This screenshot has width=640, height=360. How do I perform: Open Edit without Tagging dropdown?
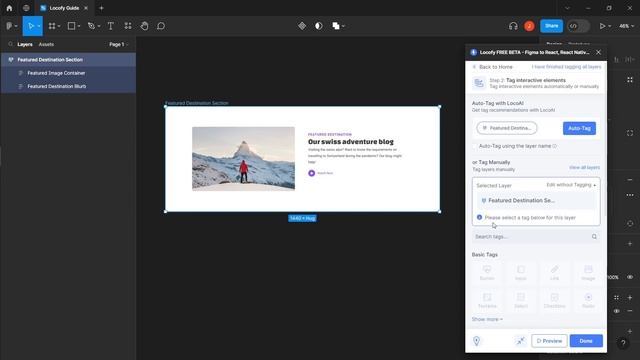pyautogui.click(x=571, y=185)
